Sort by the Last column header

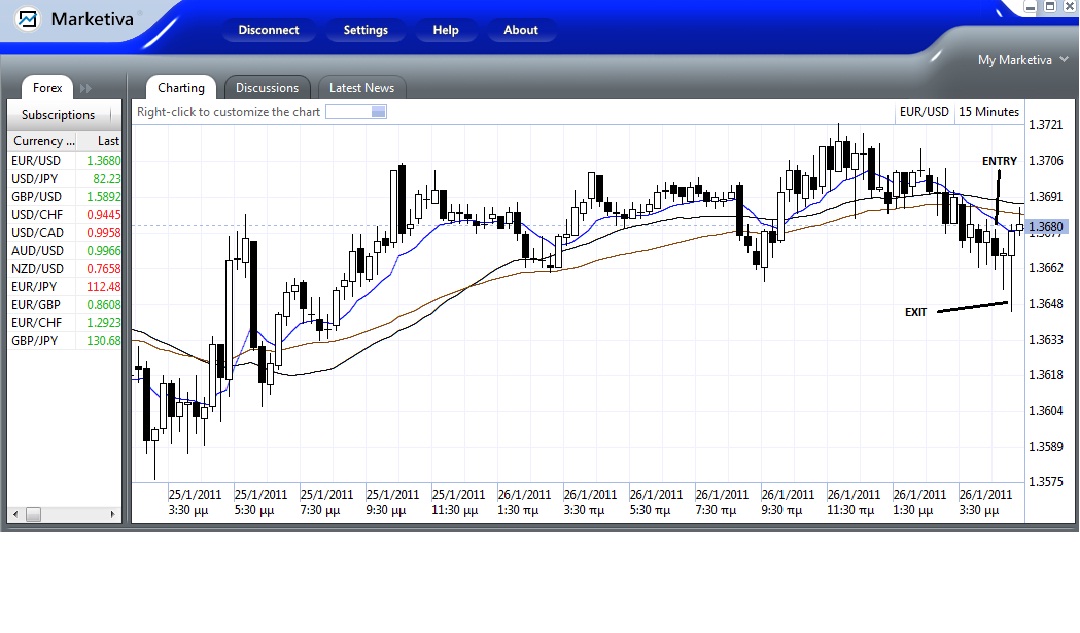click(x=99, y=141)
